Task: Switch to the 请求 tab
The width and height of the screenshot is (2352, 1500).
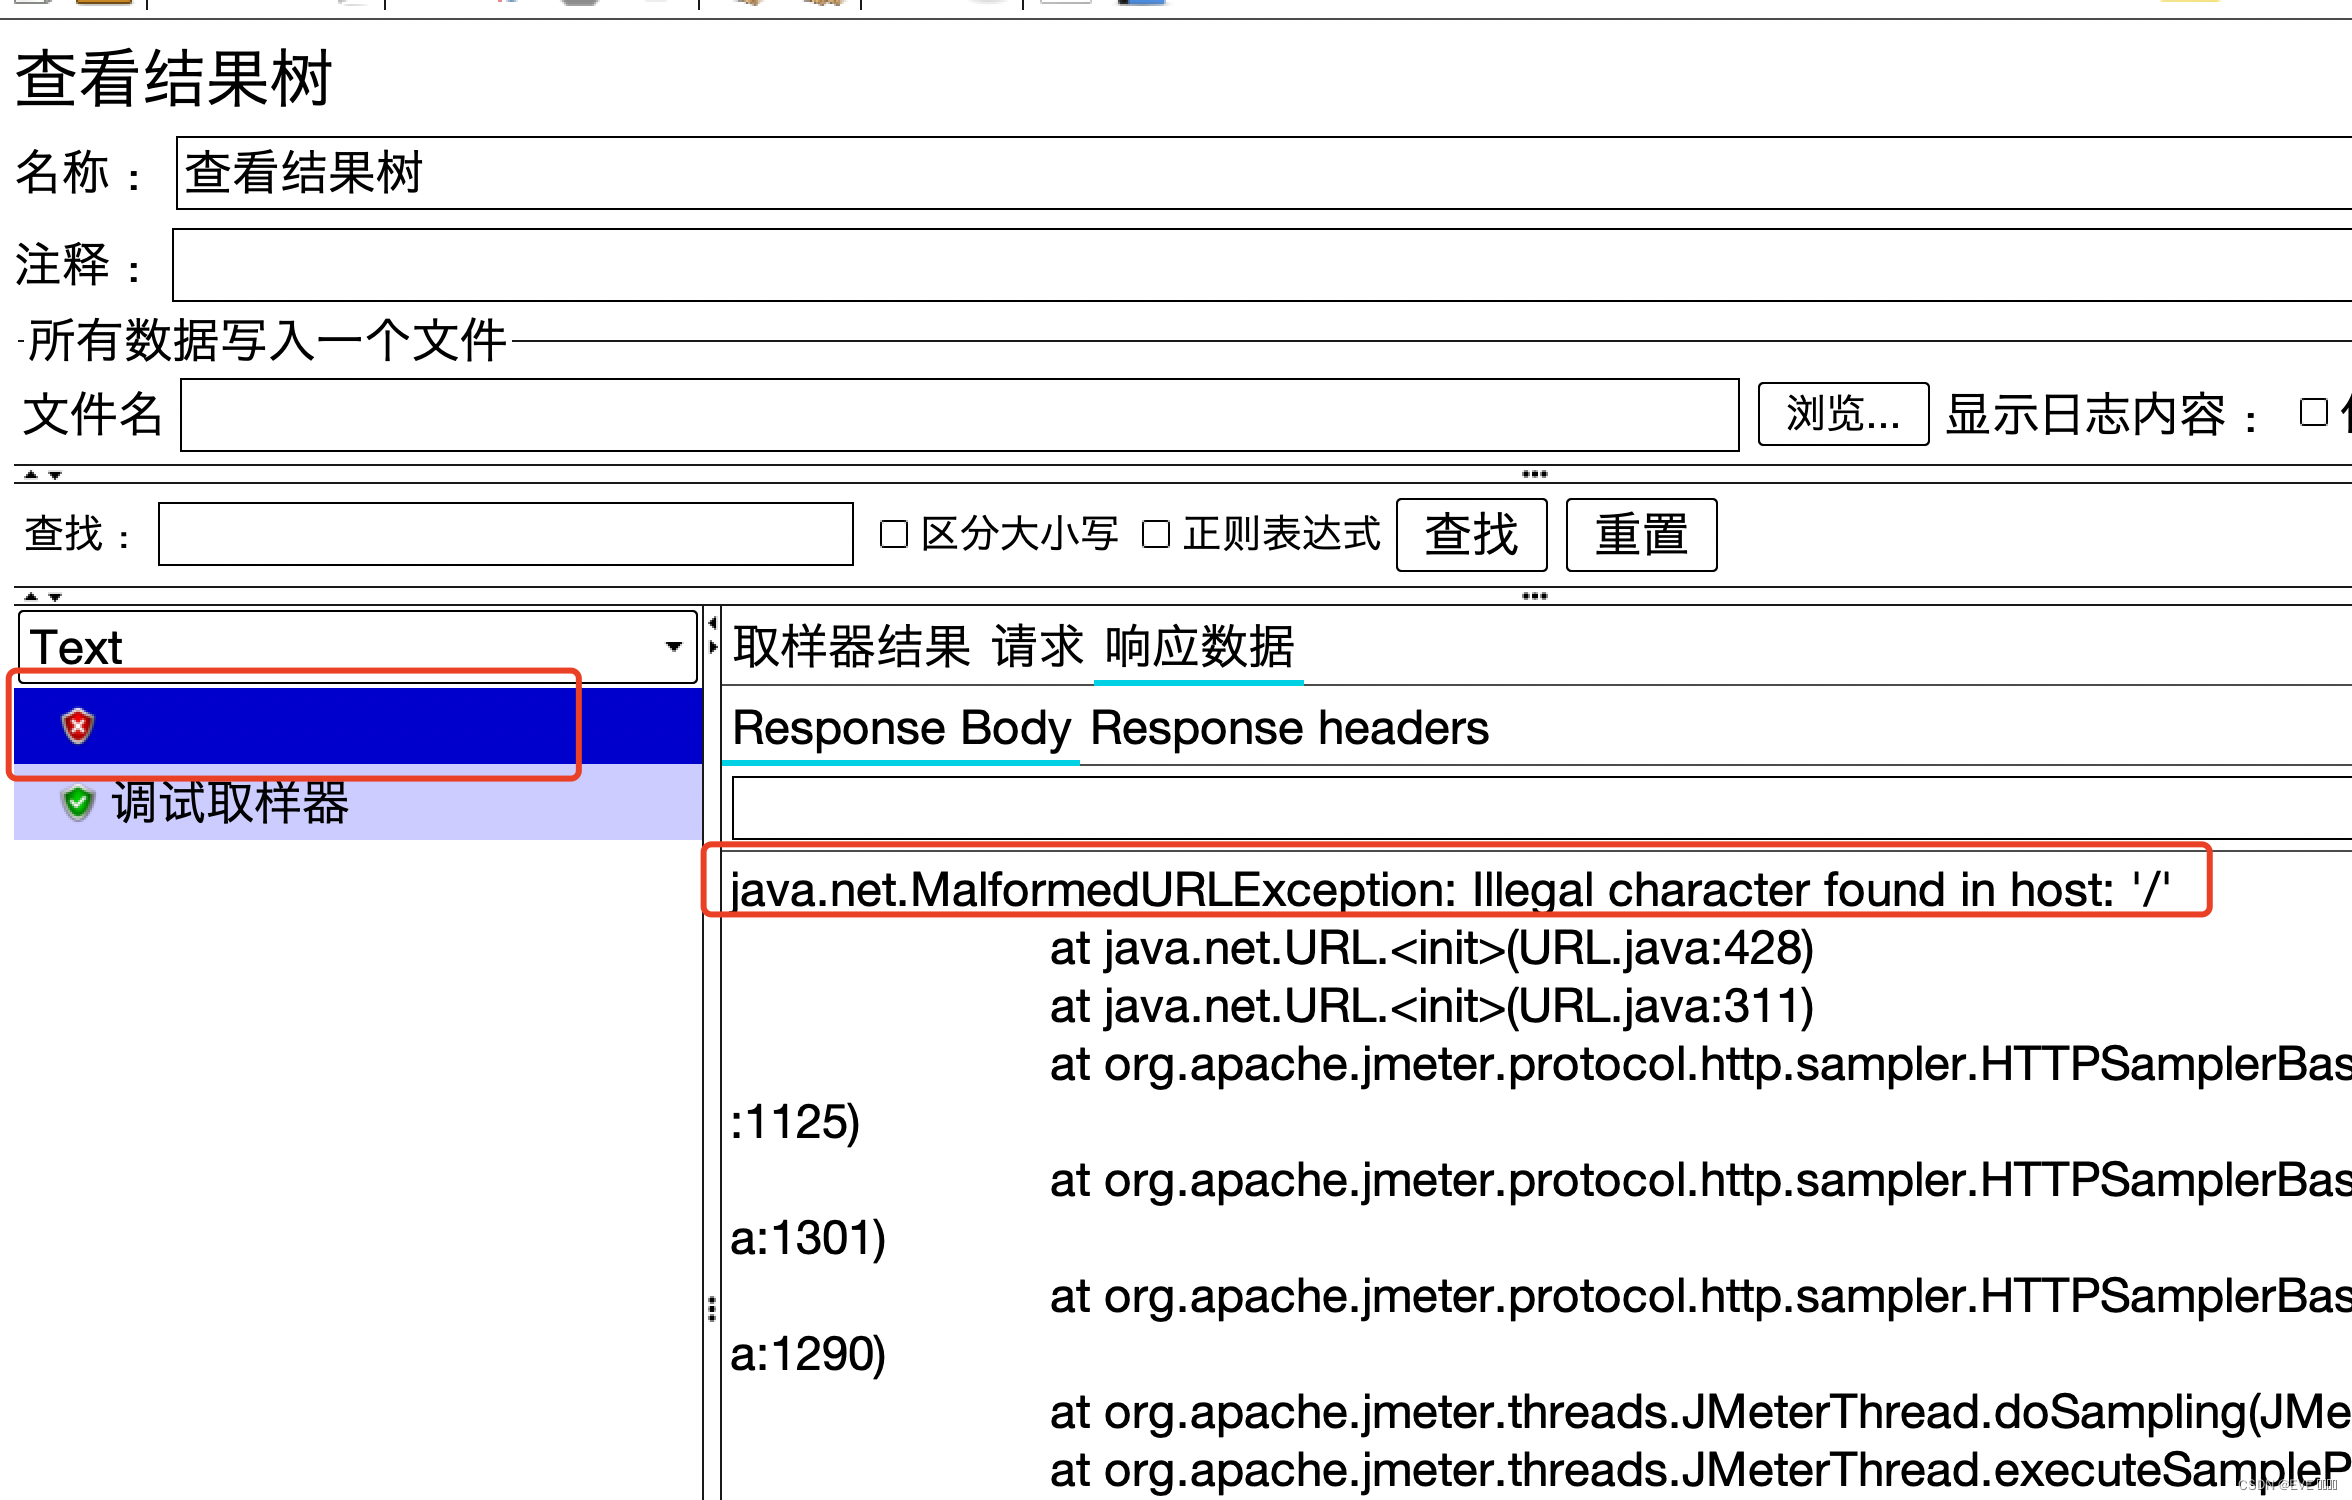Action: tap(1038, 646)
